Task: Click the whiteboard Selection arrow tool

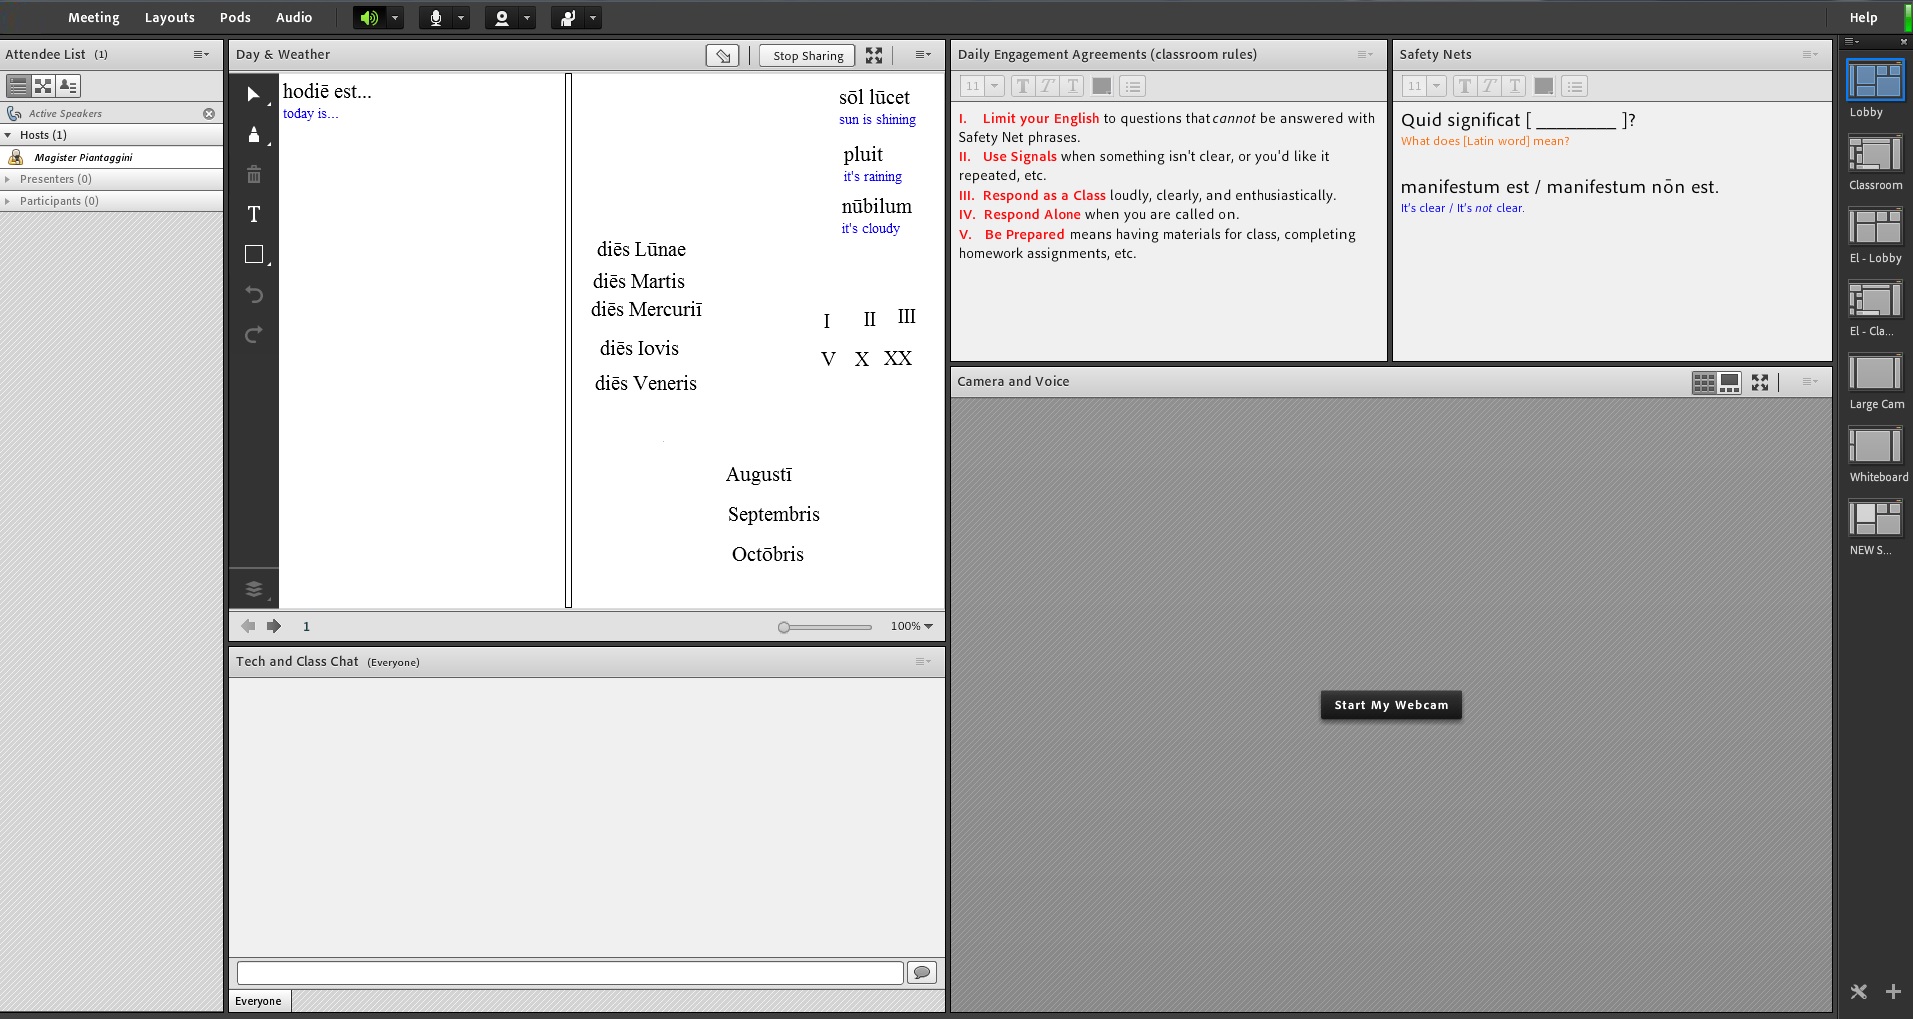Action: (x=254, y=94)
